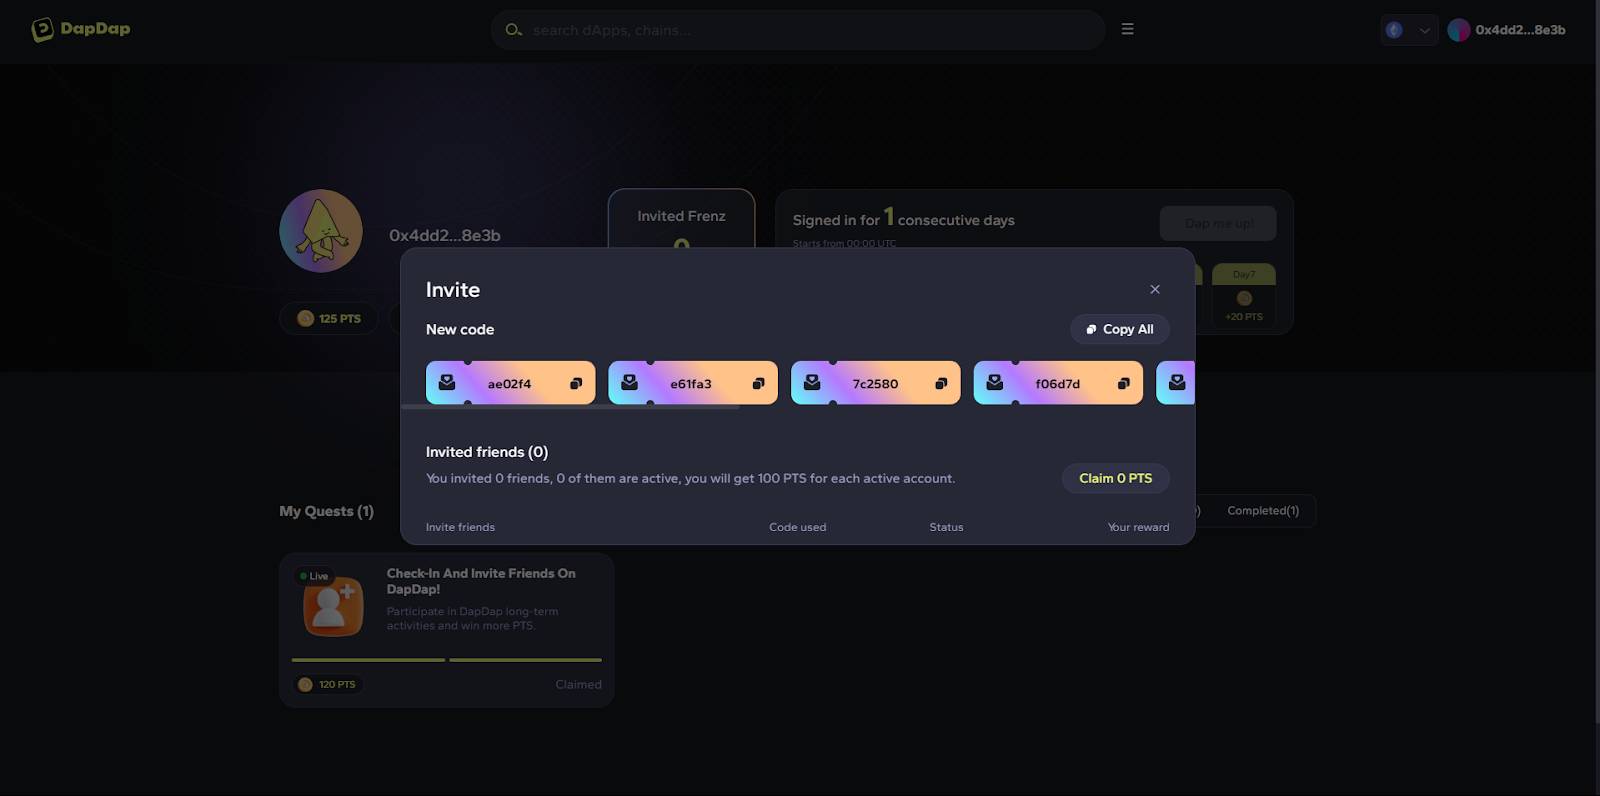Click envelope icon on e61fa3 ticket
Viewport: 1600px width, 796px height.
[x=629, y=383]
